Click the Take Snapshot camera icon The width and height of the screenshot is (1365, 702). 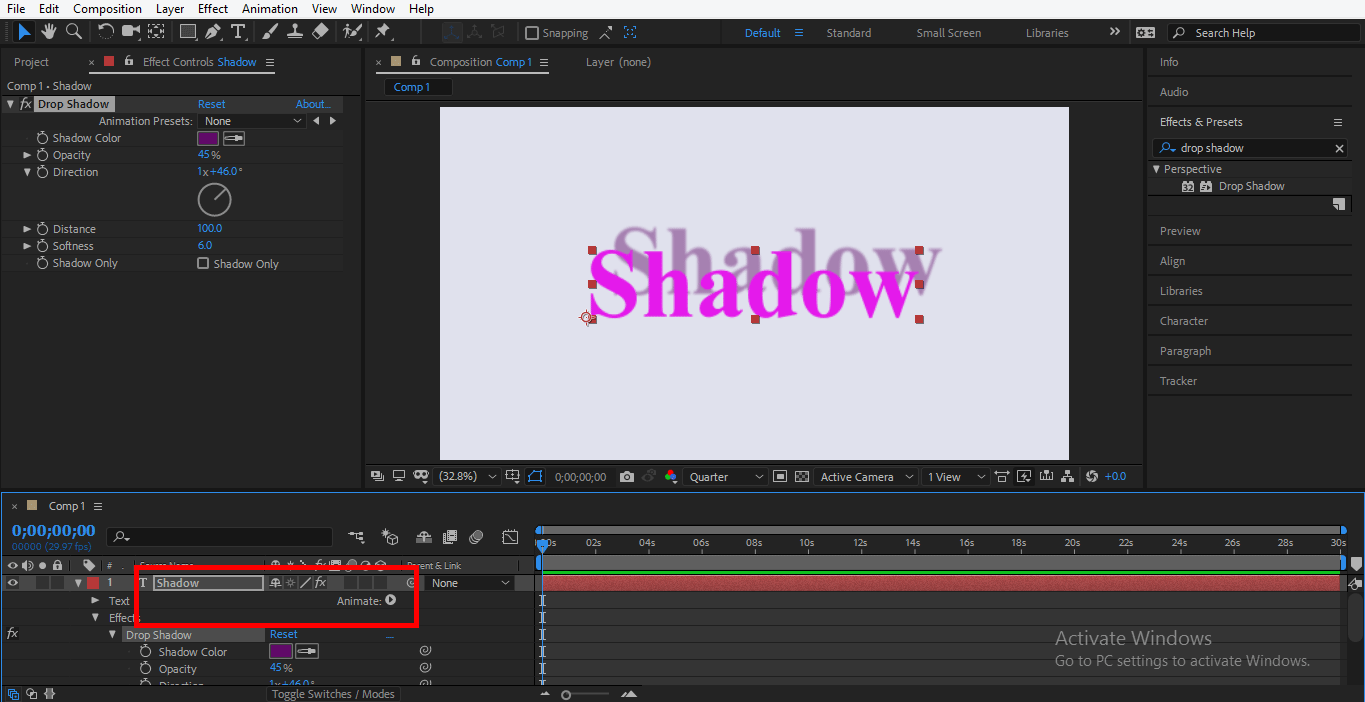(x=627, y=477)
